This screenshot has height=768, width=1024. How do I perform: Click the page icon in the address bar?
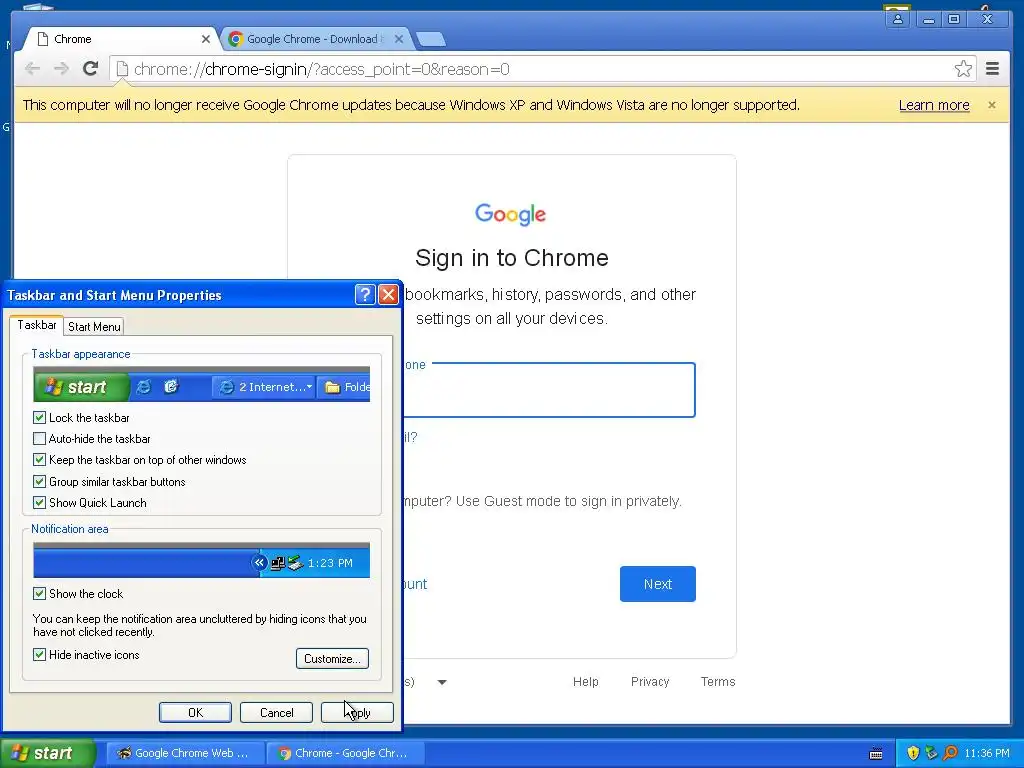pos(122,69)
